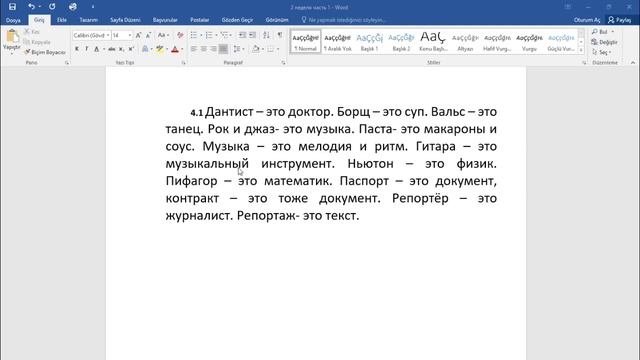Clear all formatting with the eraser icon
The height and width of the screenshot is (360, 640).
pyautogui.click(x=180, y=36)
